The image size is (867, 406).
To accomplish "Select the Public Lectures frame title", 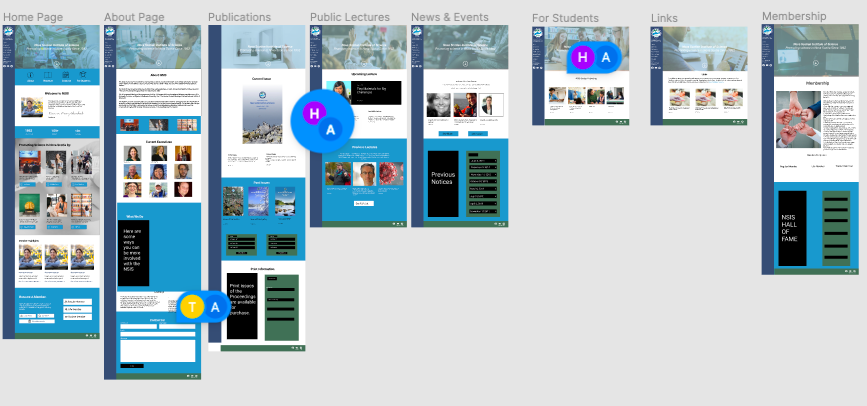I will click(351, 17).
